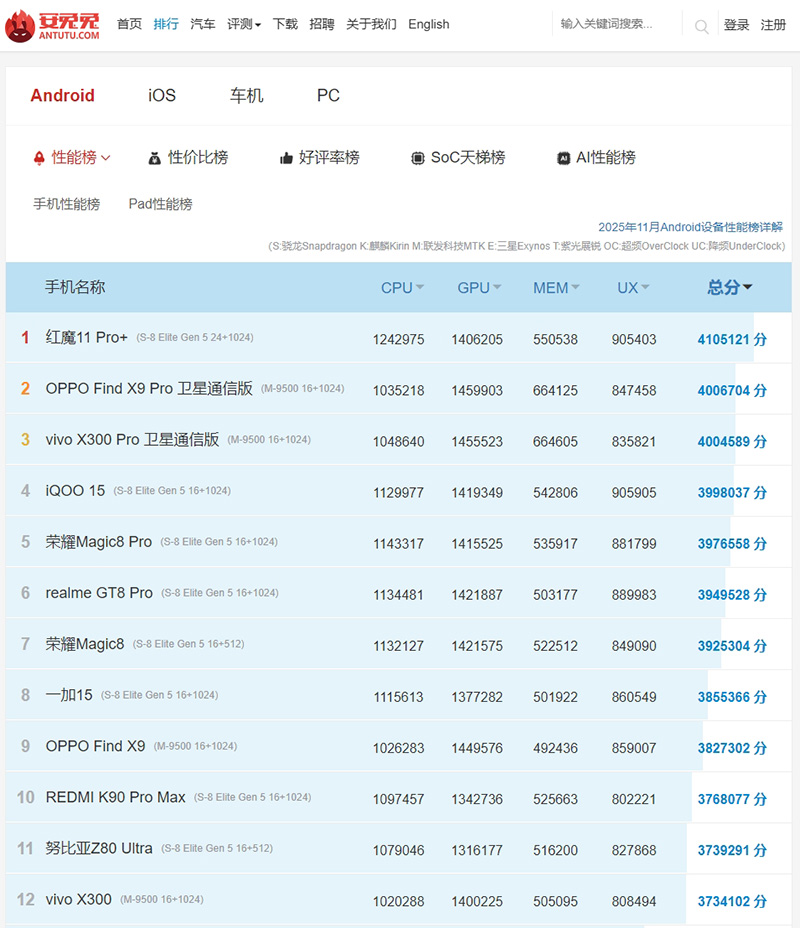Image resolution: width=800 pixels, height=928 pixels.
Task: Open 红魔11 Pro+ ranking entry
Action: point(87,338)
